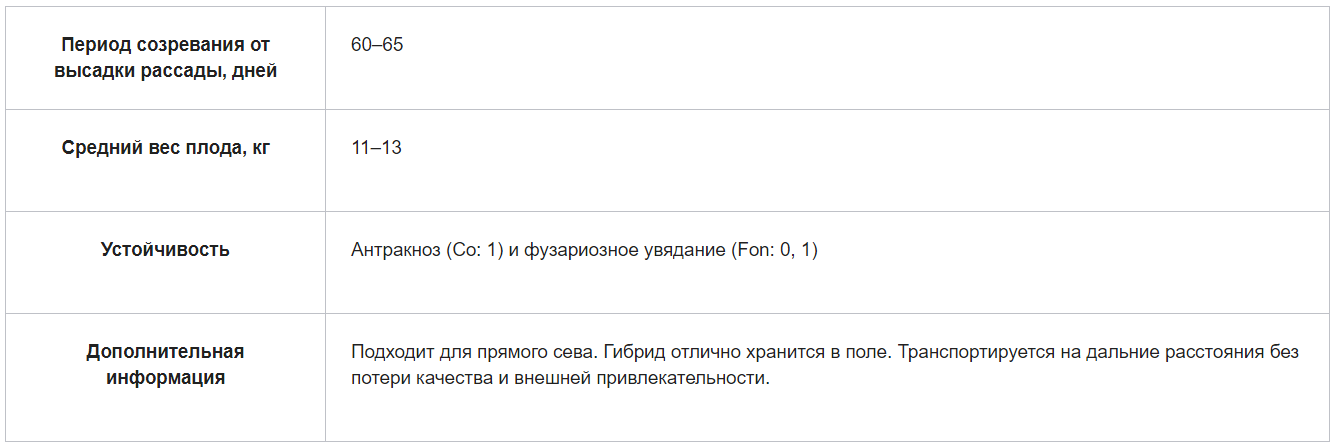Screen dimensions: 1335x446
Task: Click the word "информация" in header
Action: (x=165, y=378)
